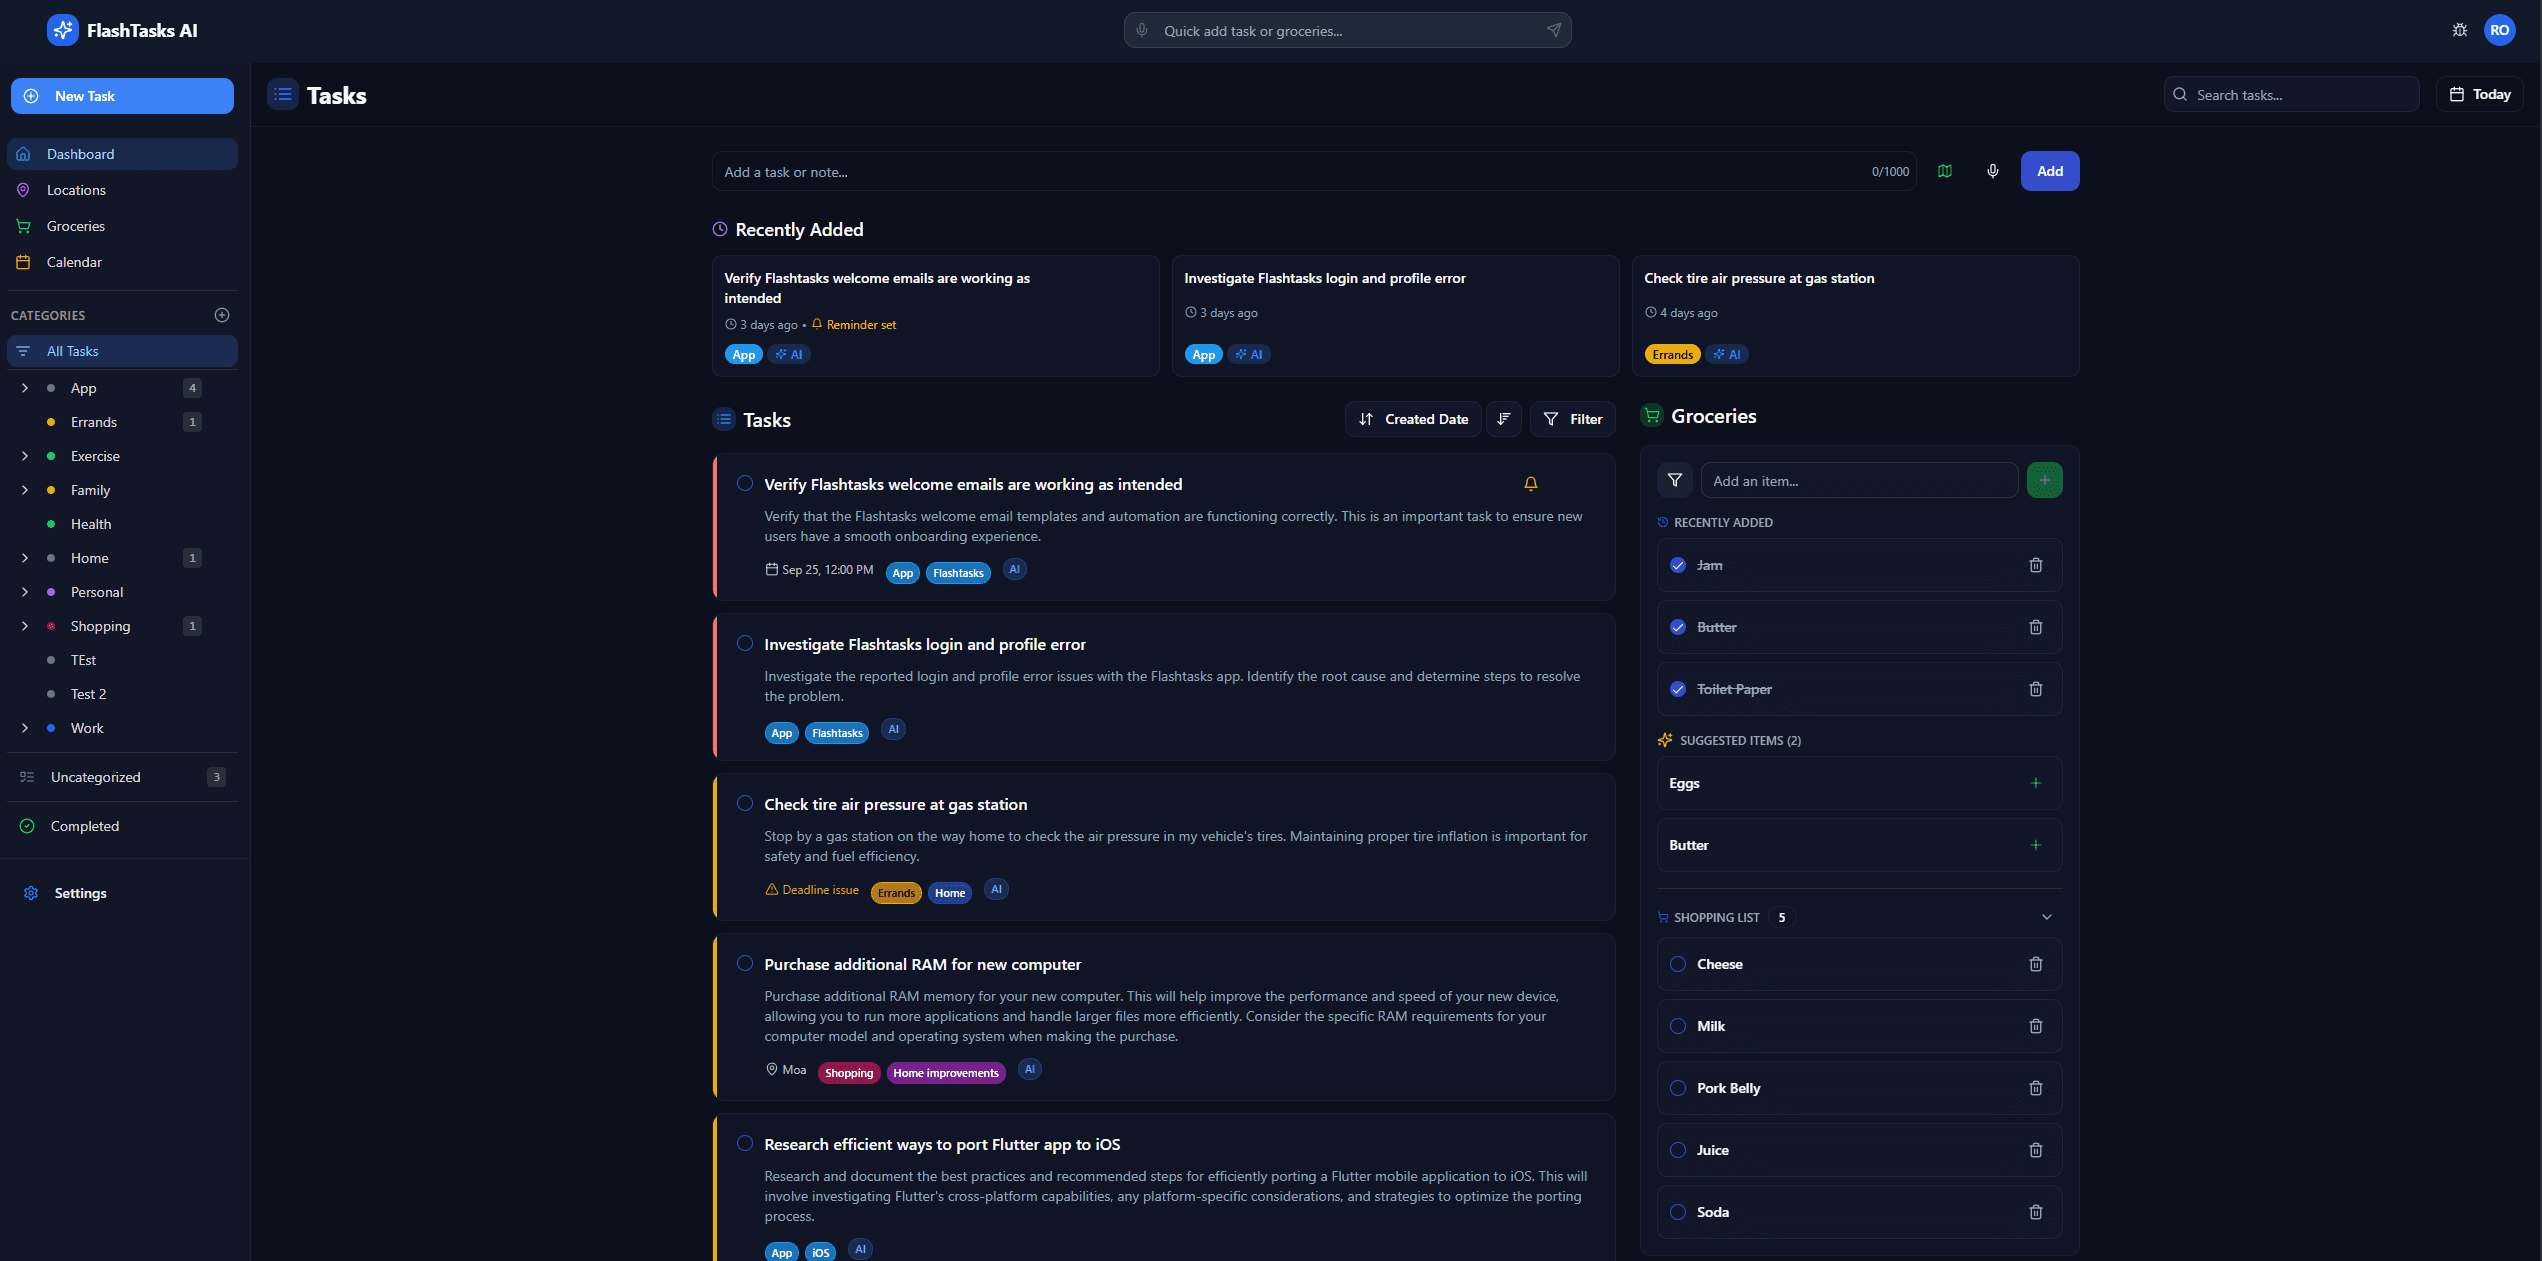
Task: Toggle theme with the sun icon
Action: click(x=2459, y=30)
